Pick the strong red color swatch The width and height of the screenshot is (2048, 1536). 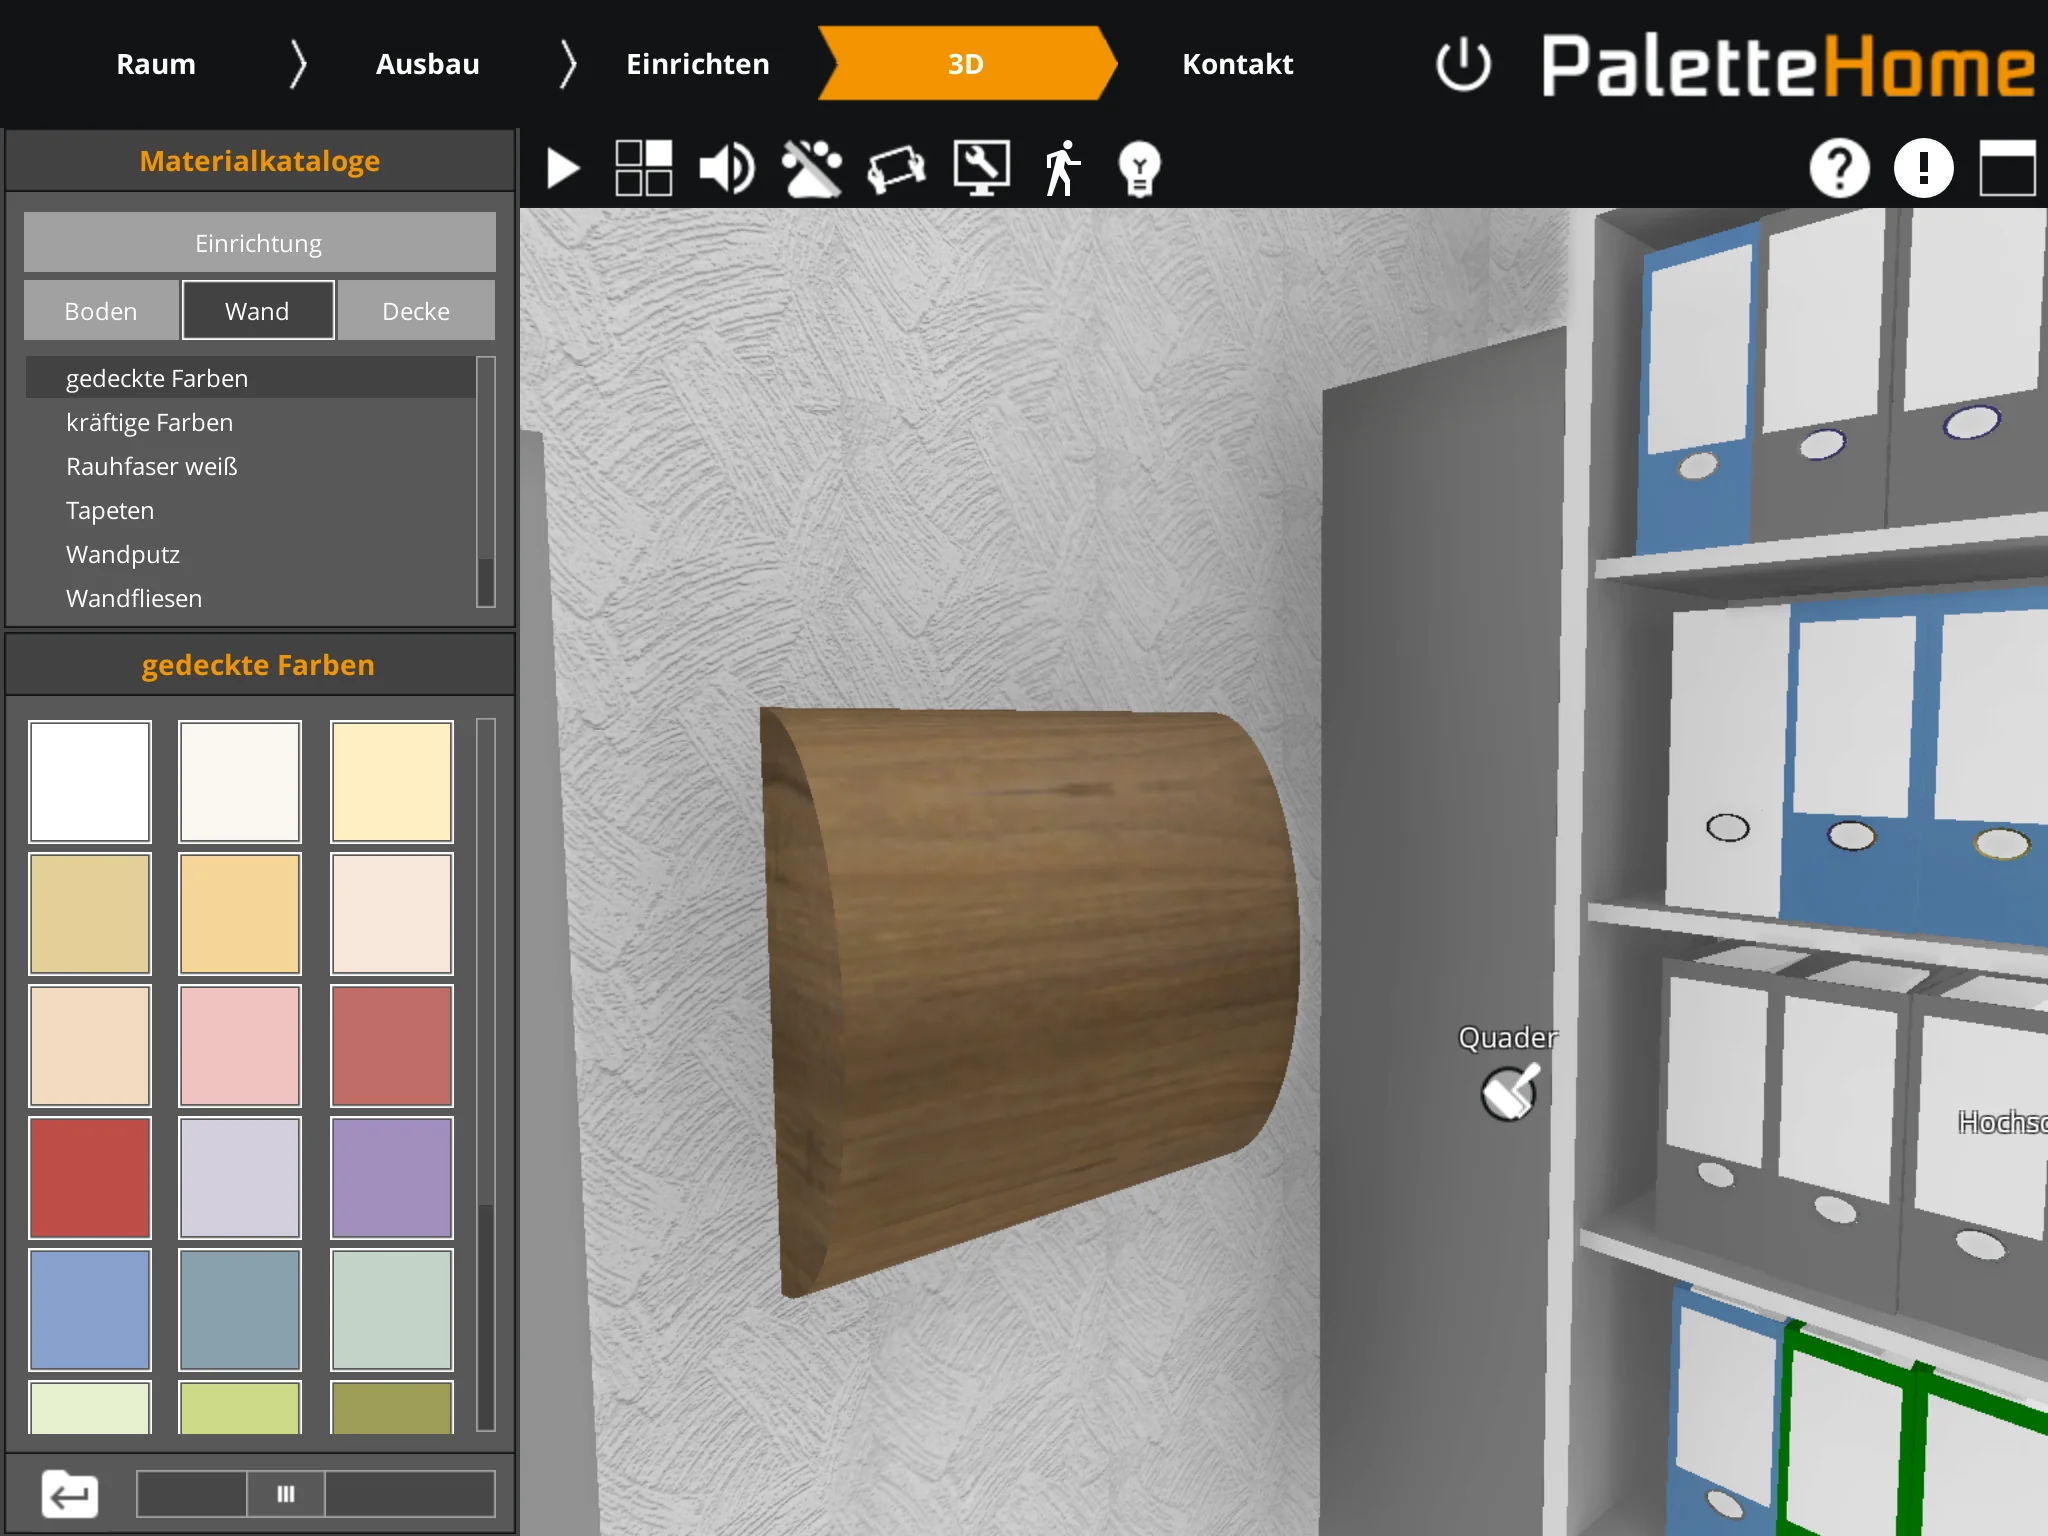point(90,1178)
